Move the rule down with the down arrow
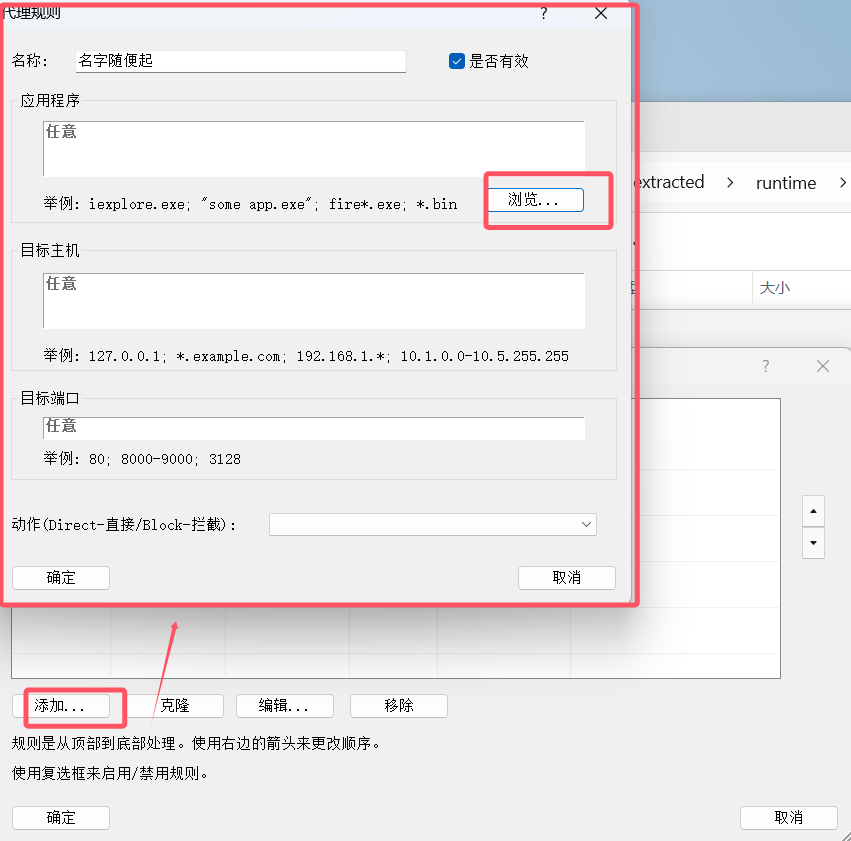Image resolution: width=851 pixels, height=841 pixels. [x=813, y=544]
